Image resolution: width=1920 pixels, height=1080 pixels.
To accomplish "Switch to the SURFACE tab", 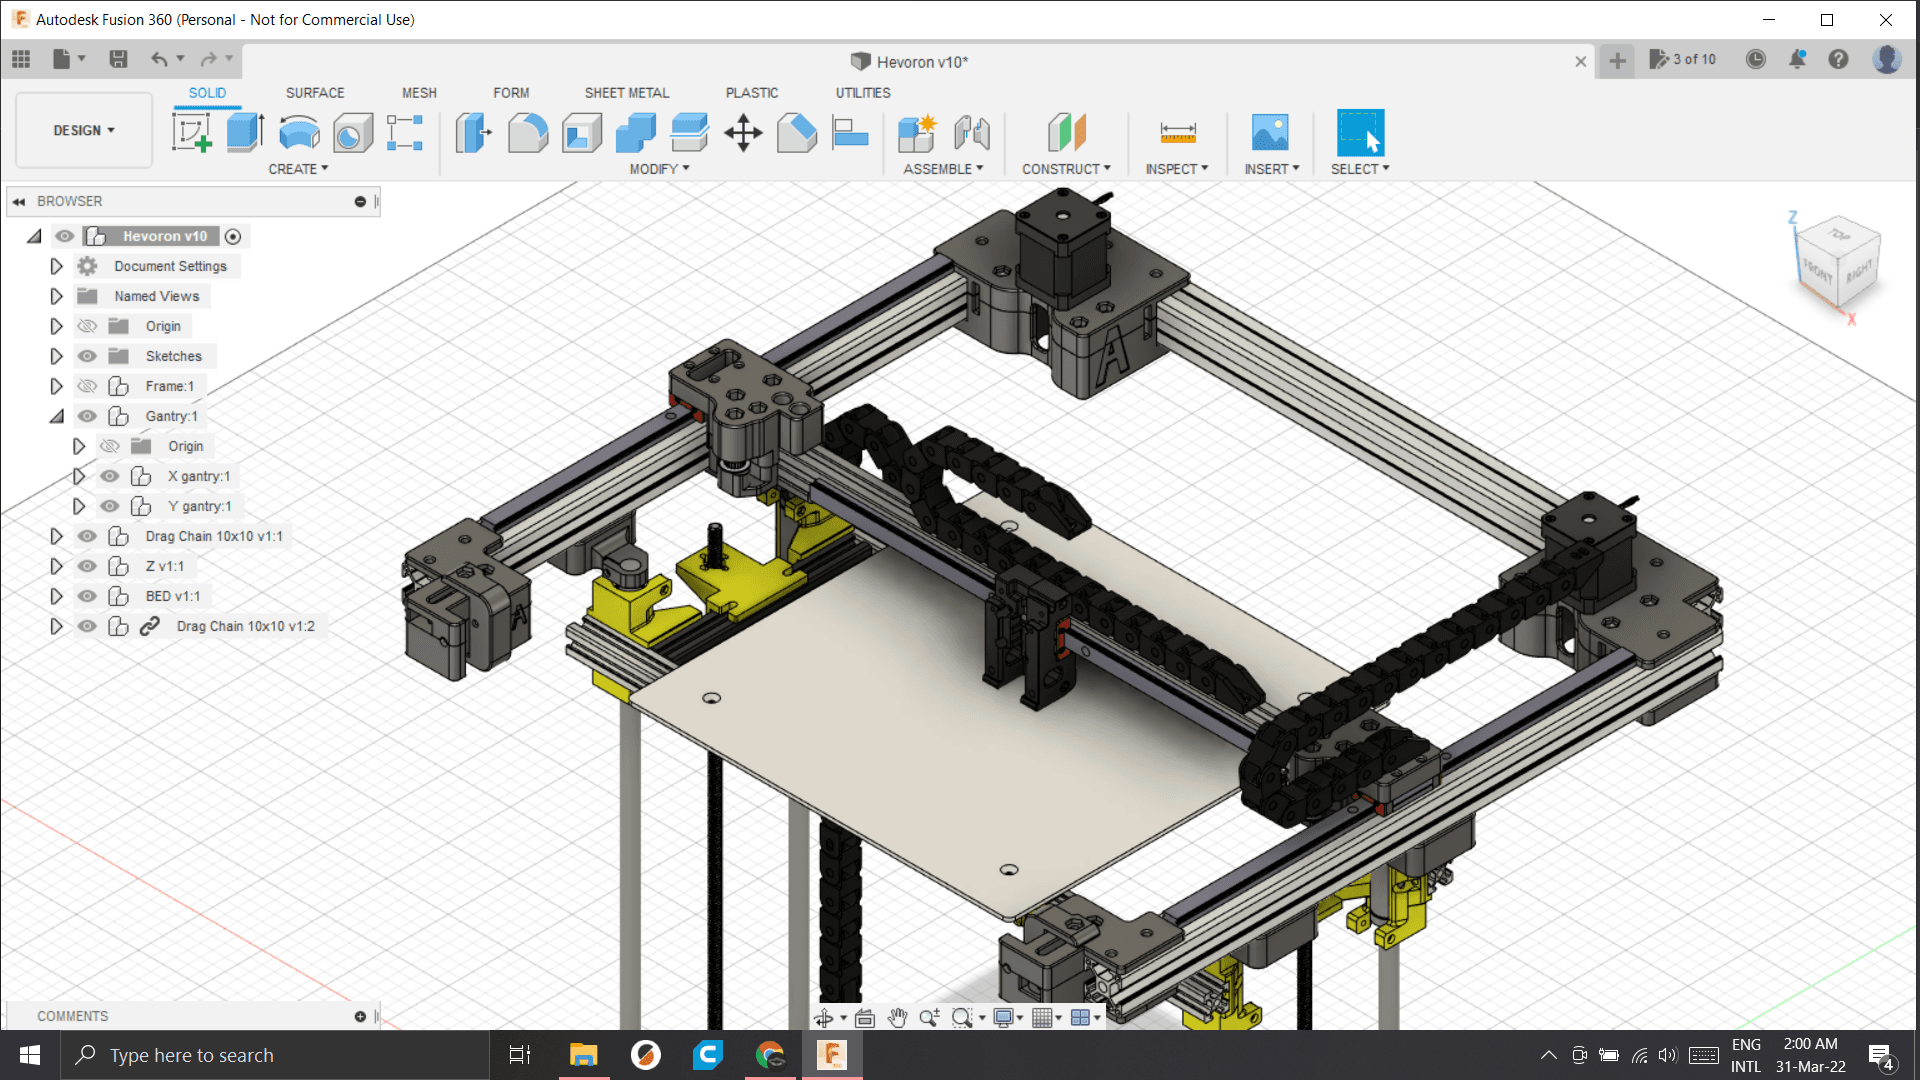I will click(315, 92).
